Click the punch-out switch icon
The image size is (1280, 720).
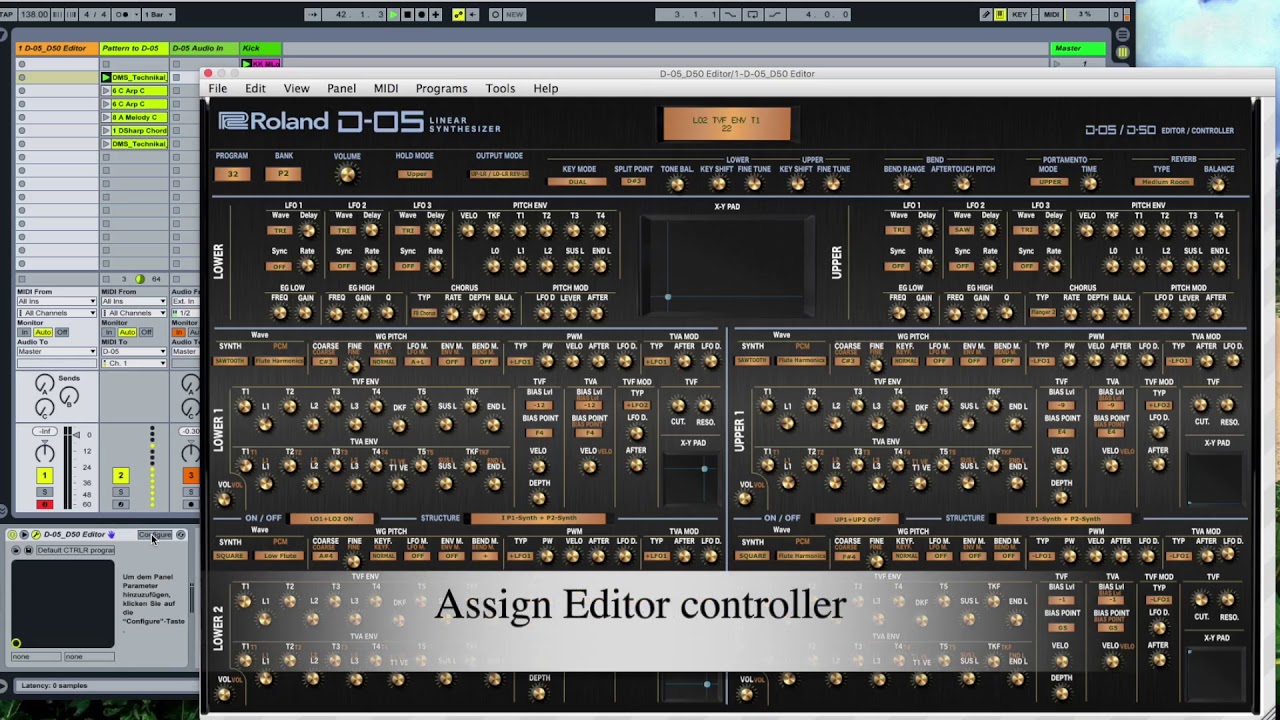[x=775, y=14]
